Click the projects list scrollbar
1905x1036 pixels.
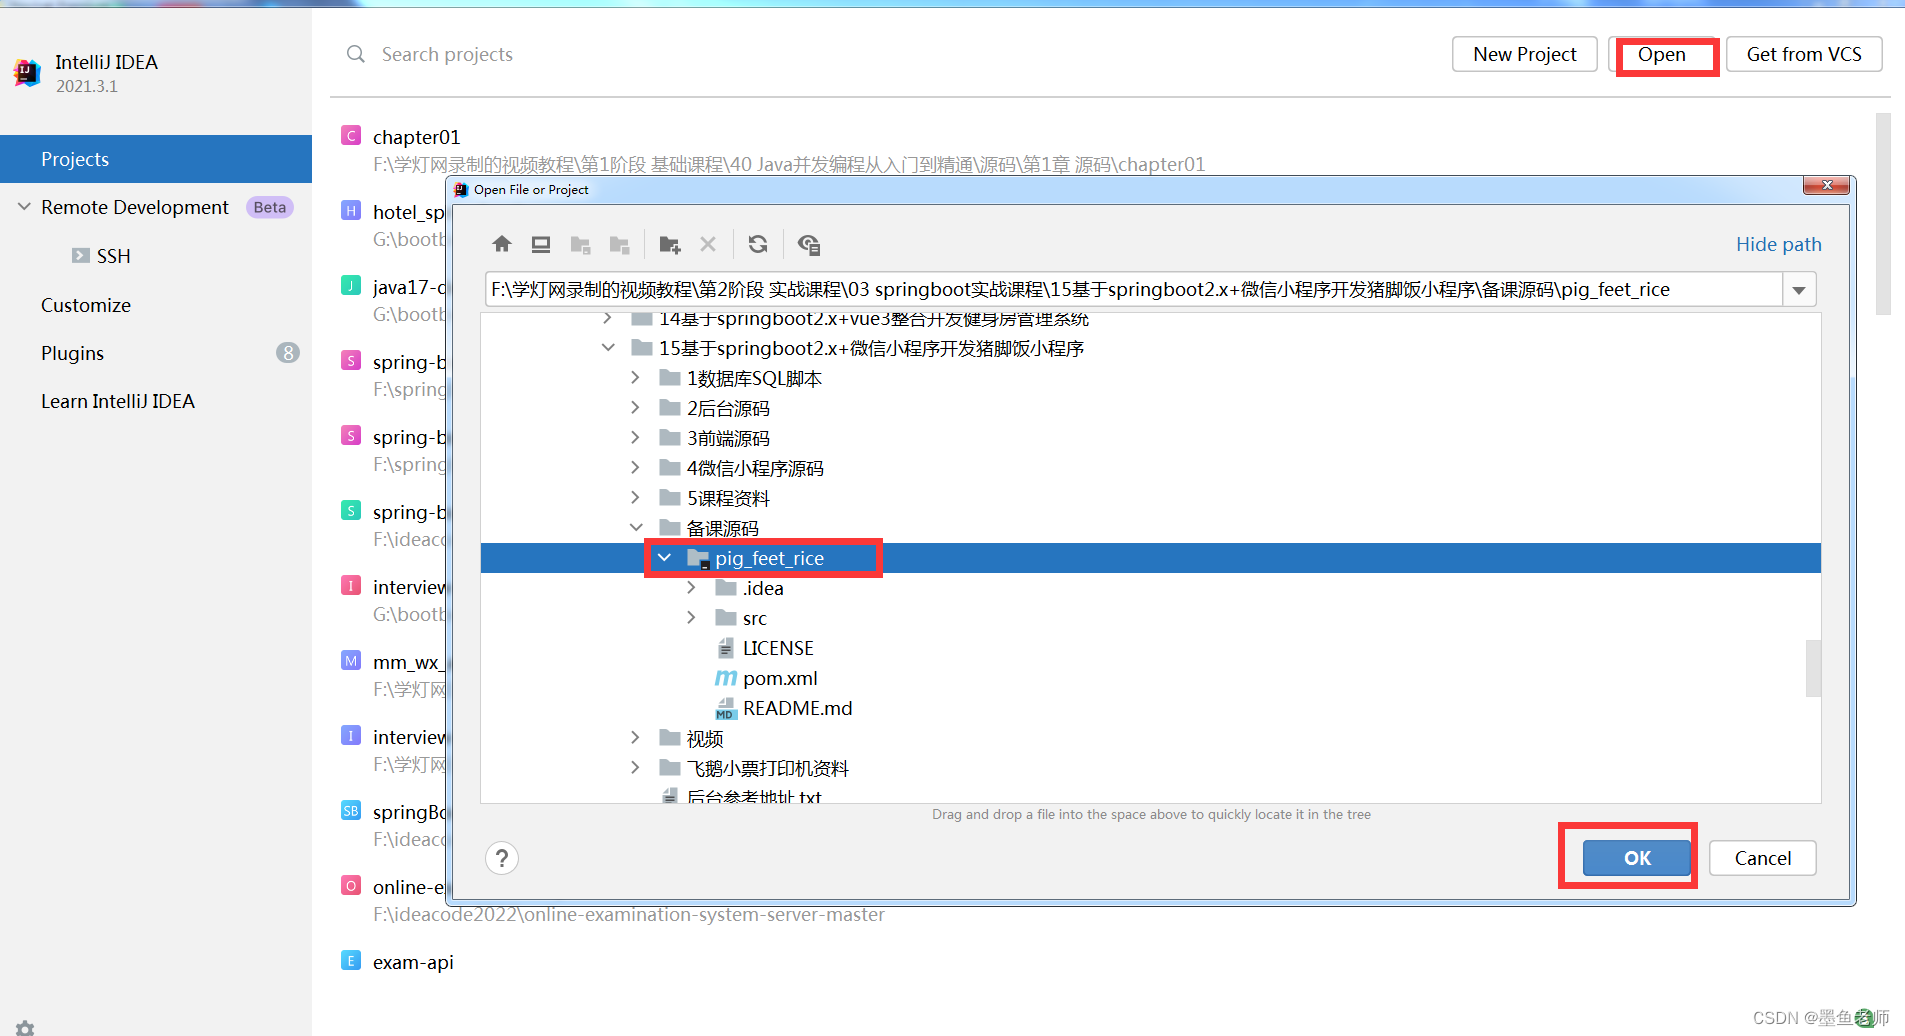(x=1883, y=213)
